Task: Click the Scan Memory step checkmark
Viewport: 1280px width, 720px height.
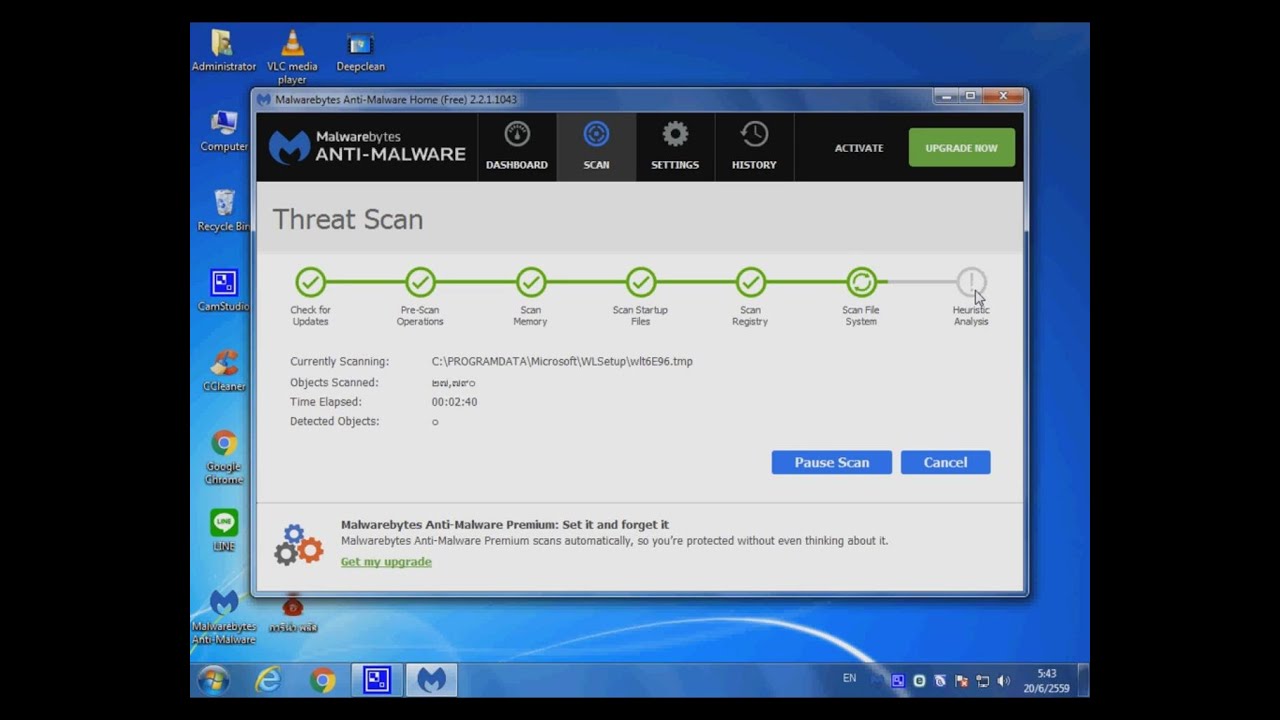Action: [x=531, y=282]
